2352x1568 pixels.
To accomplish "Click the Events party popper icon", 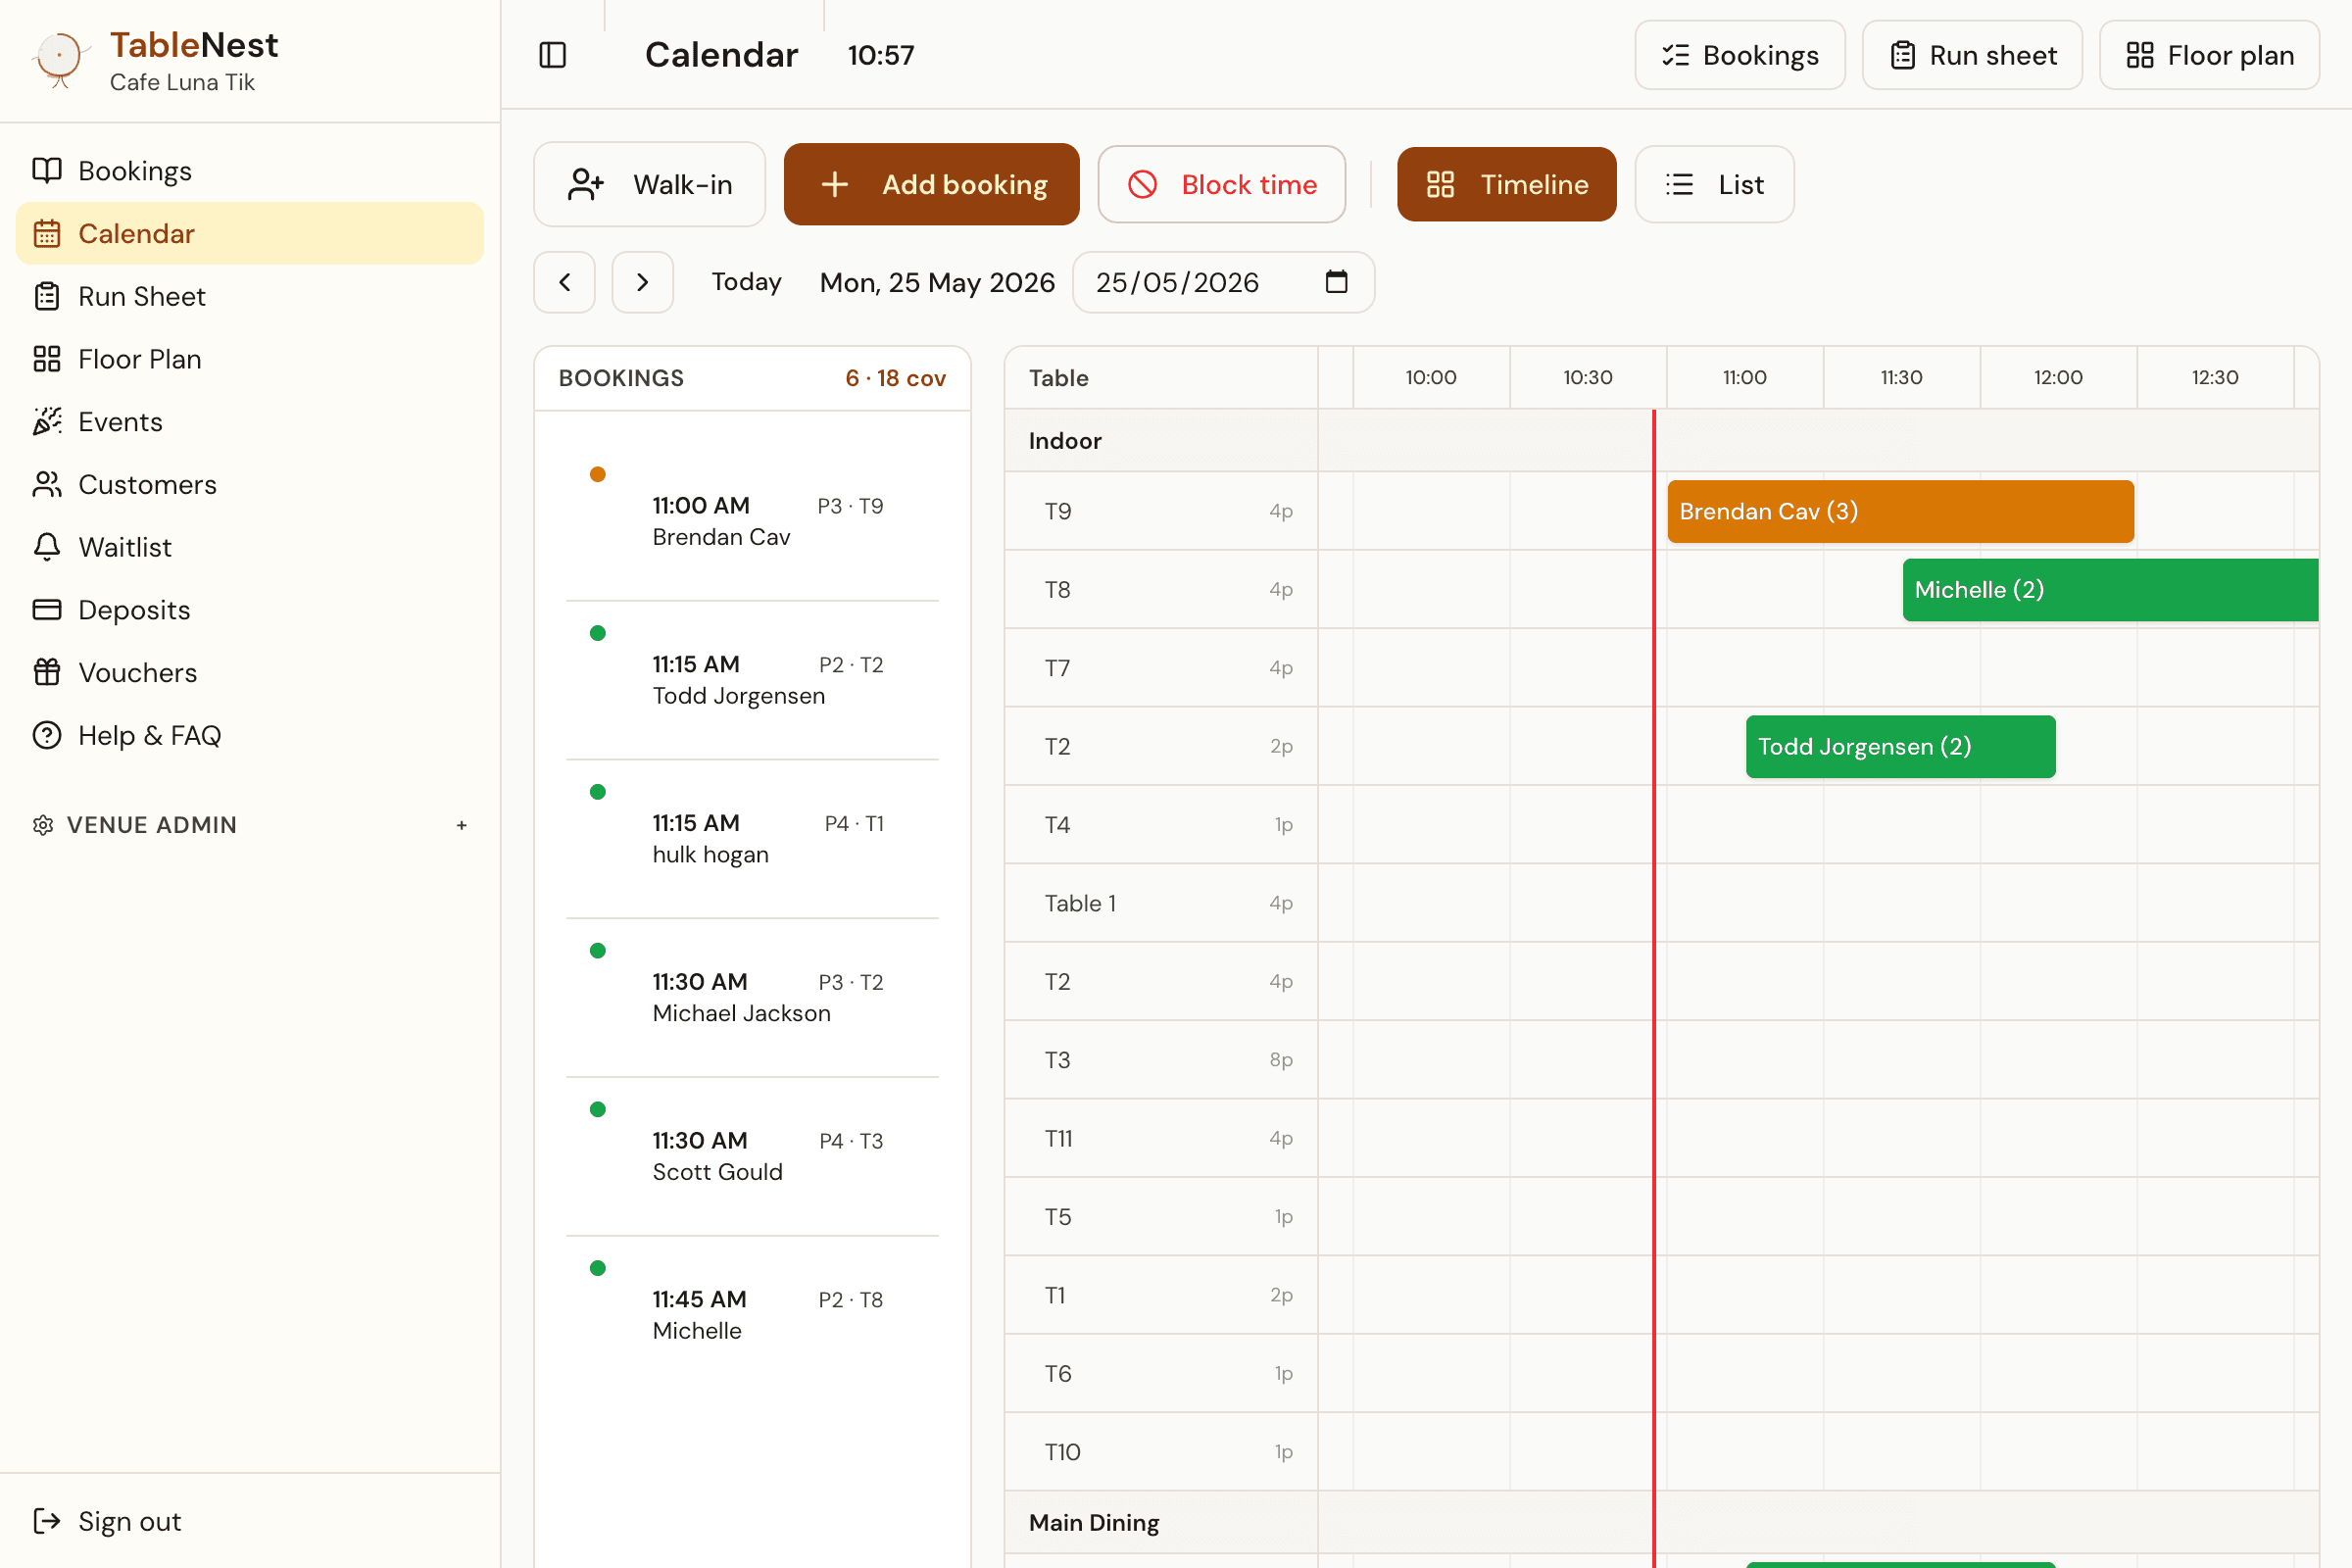I will pos(47,422).
